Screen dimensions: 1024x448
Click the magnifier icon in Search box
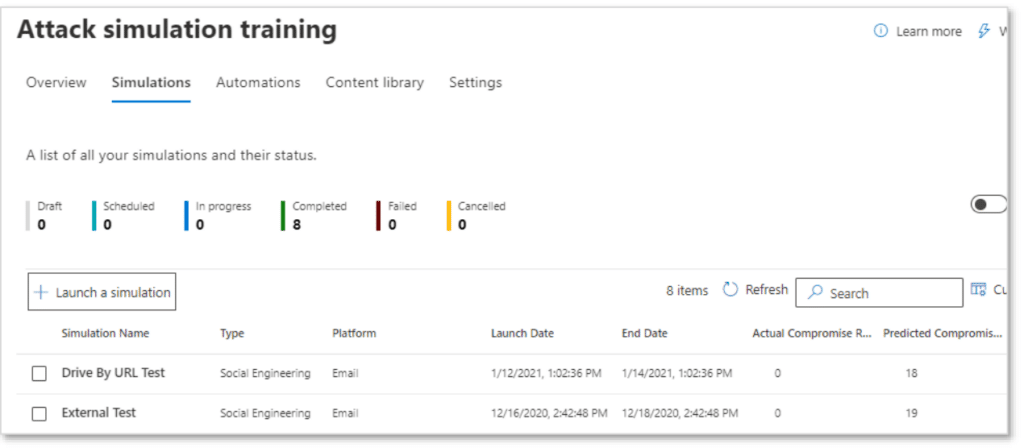pyautogui.click(x=815, y=293)
